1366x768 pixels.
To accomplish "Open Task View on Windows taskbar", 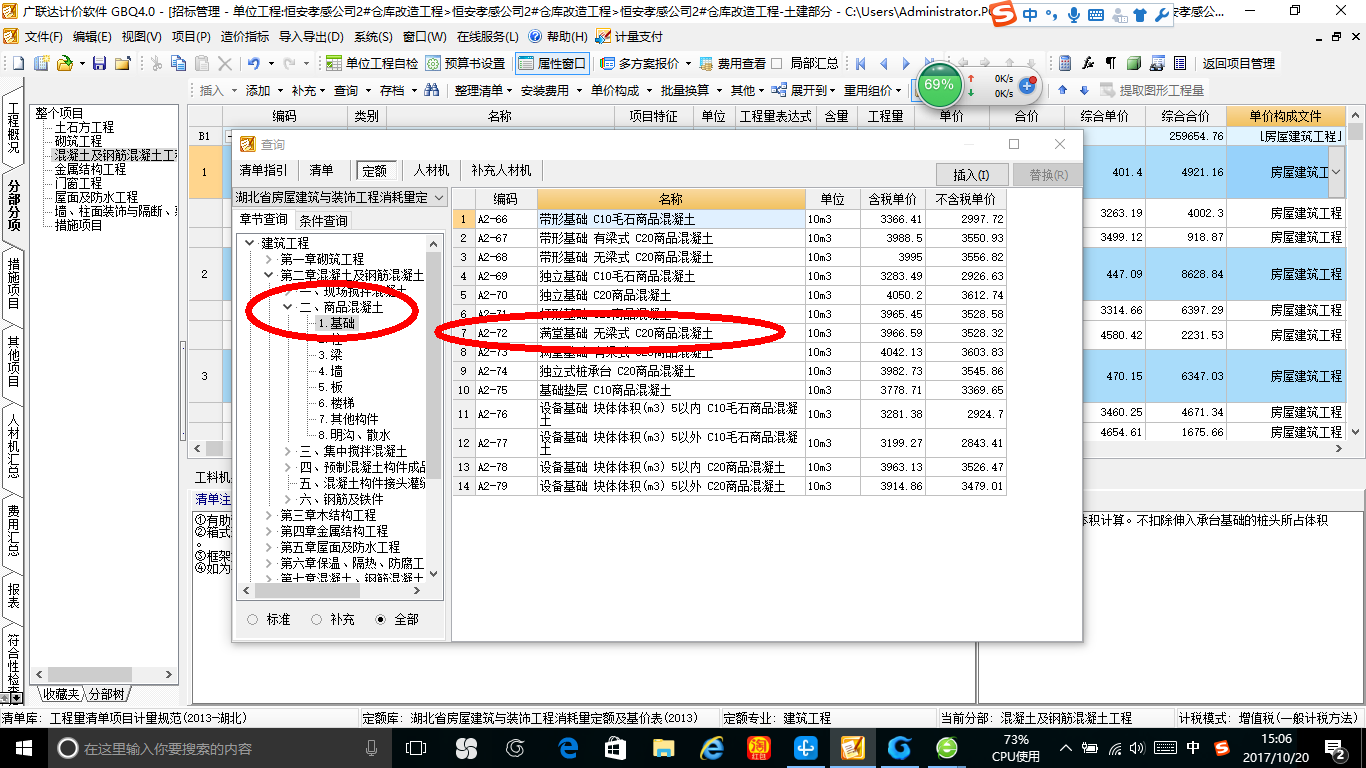I will [x=416, y=748].
